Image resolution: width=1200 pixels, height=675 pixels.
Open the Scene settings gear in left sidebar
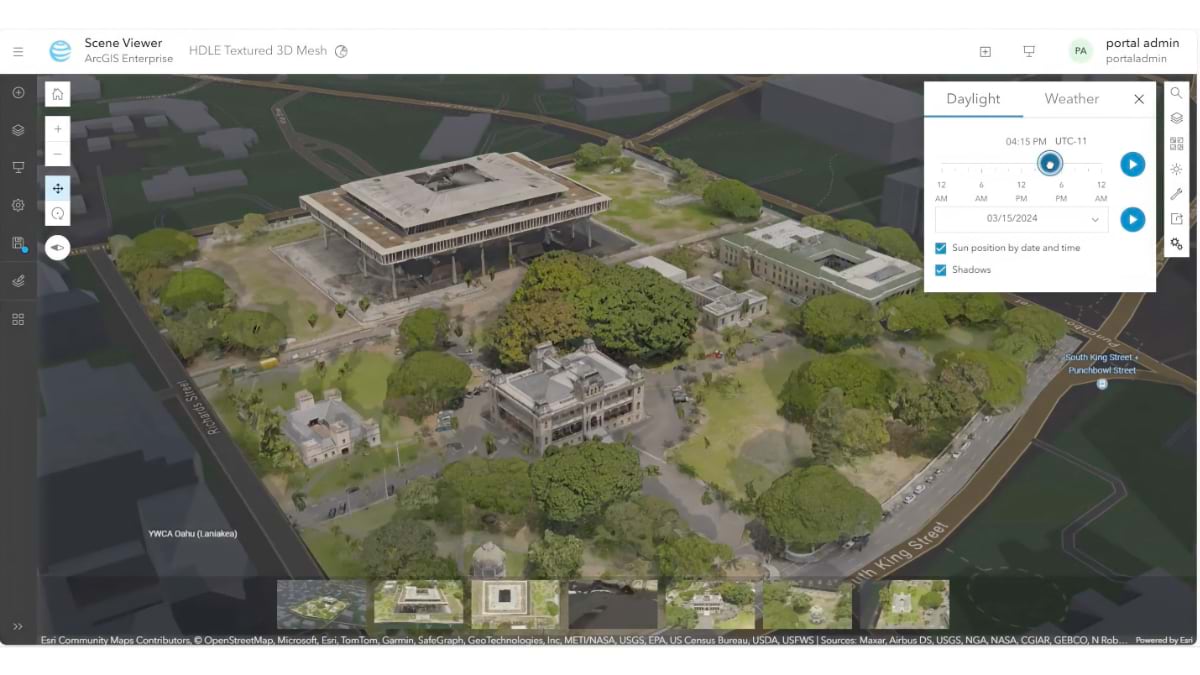tap(17, 204)
